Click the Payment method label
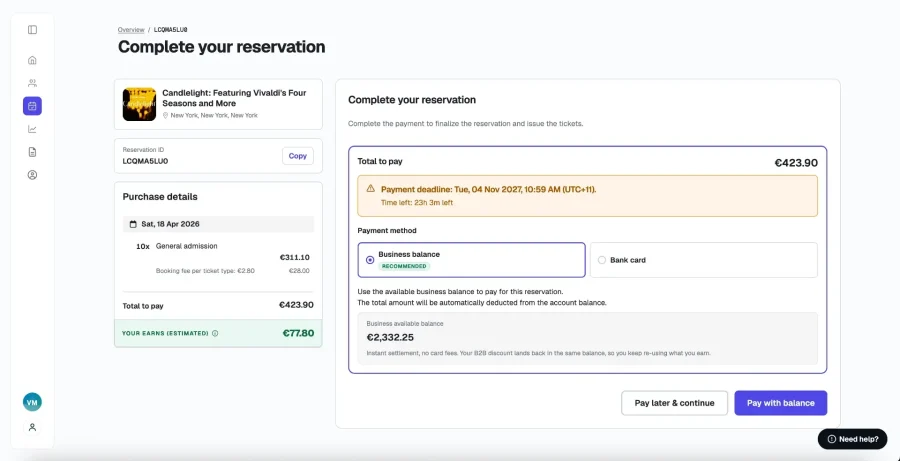The image size is (900, 461). [387, 231]
